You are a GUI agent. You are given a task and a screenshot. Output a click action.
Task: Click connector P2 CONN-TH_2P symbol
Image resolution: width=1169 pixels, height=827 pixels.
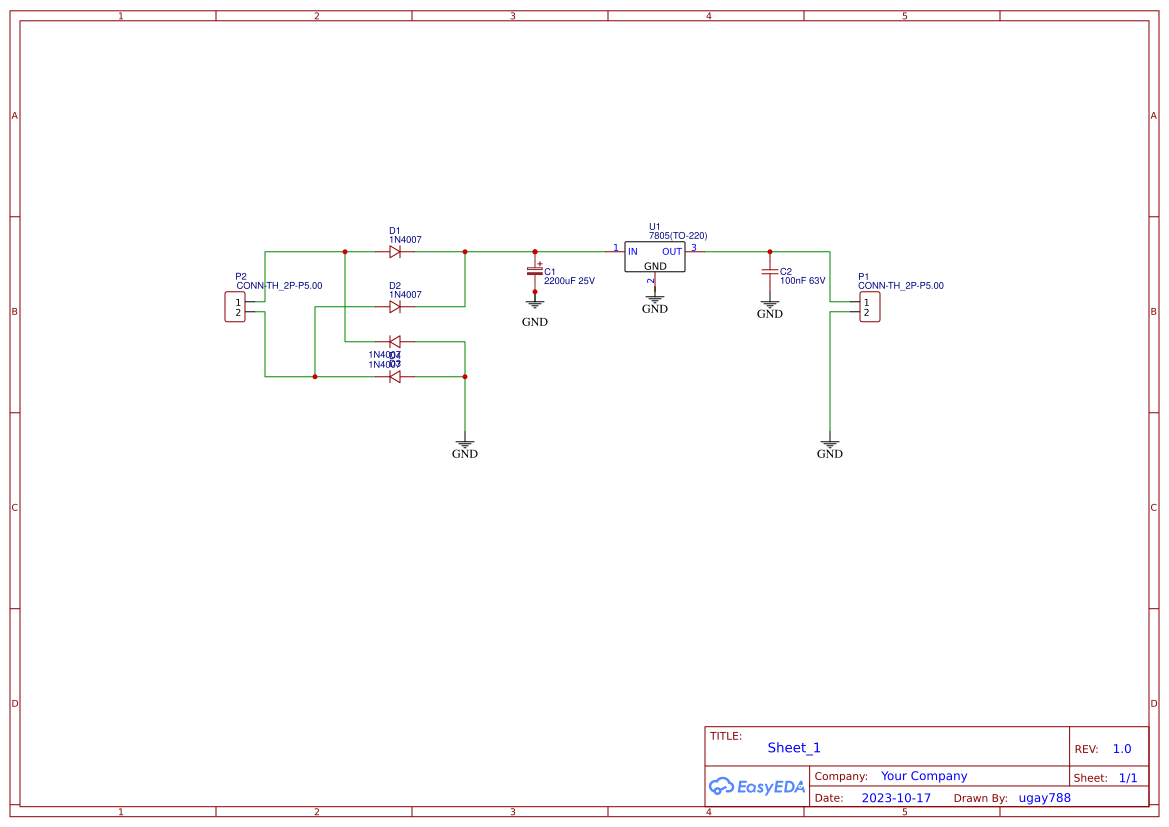click(235, 307)
